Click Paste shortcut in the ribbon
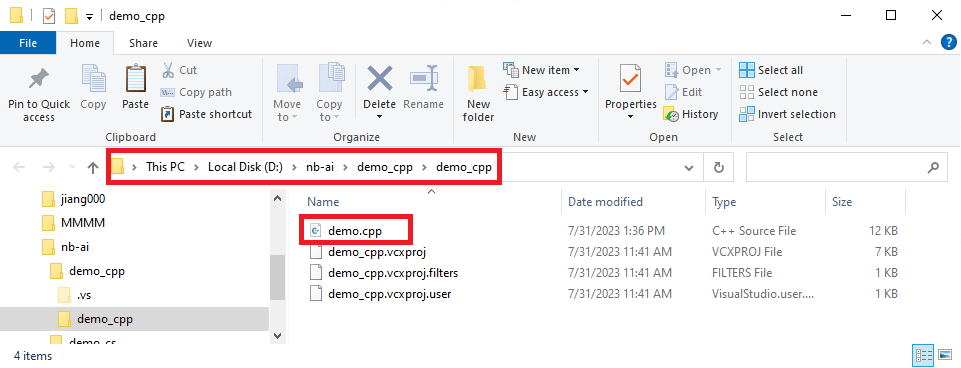This screenshot has height=368, width=961. pos(207,114)
